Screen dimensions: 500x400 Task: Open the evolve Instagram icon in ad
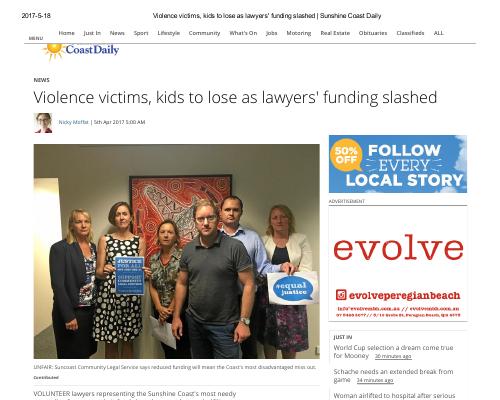coord(341,295)
